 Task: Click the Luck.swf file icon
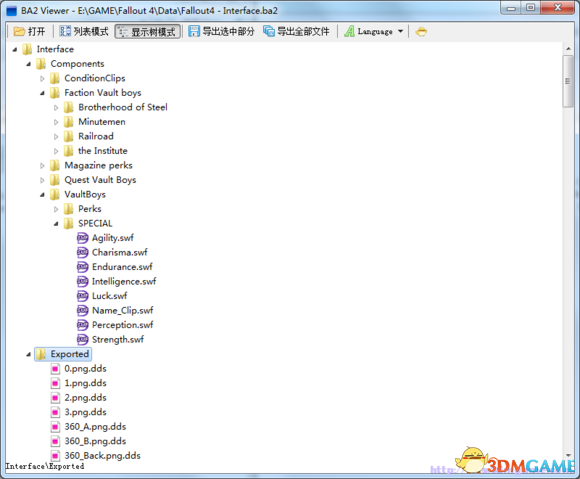[82, 296]
